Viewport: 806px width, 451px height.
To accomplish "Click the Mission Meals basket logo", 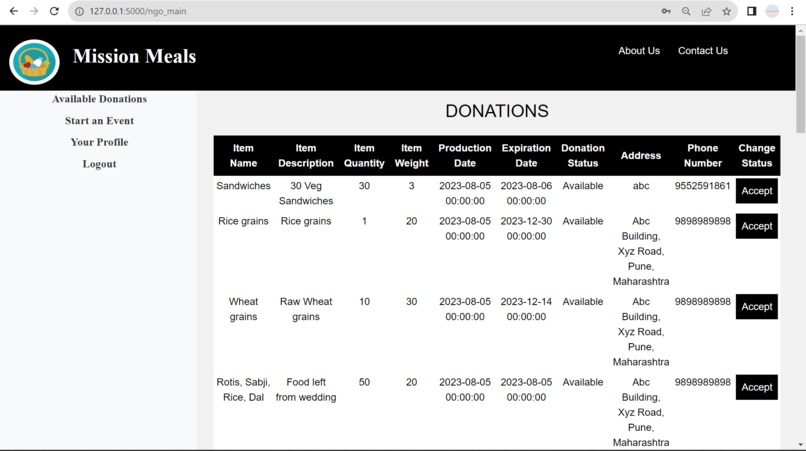I will point(34,62).
